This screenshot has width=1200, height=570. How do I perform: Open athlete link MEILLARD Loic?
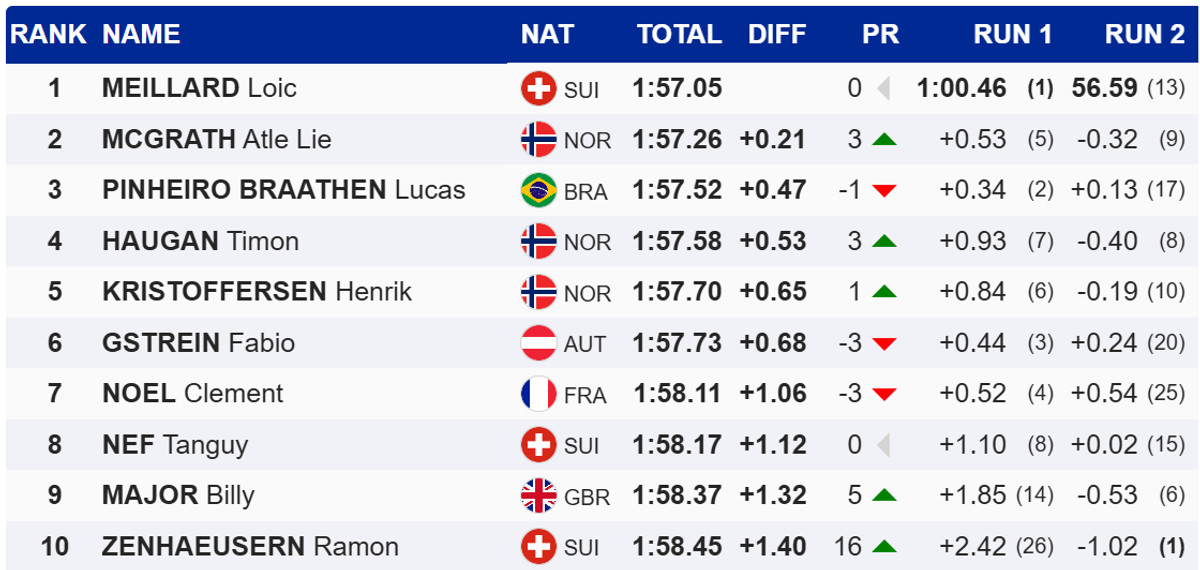pyautogui.click(x=199, y=88)
